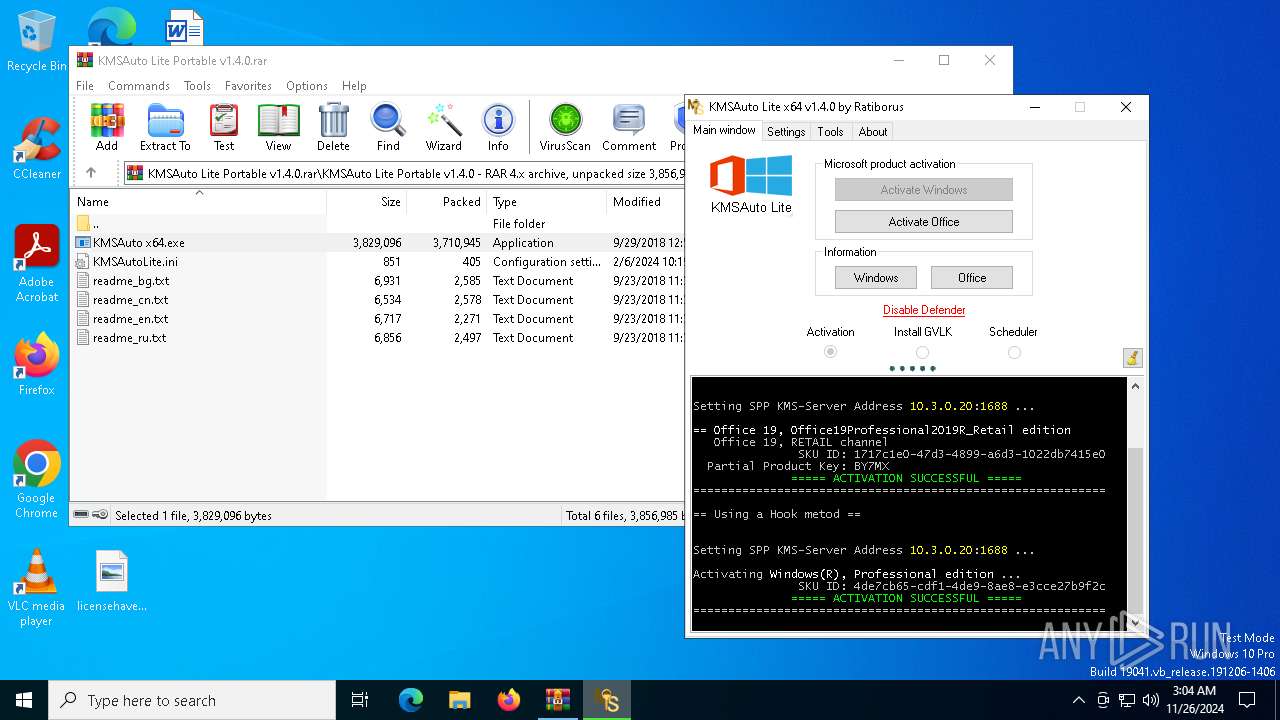Show hidden system tray icons
The image size is (1280, 720).
point(1078,700)
